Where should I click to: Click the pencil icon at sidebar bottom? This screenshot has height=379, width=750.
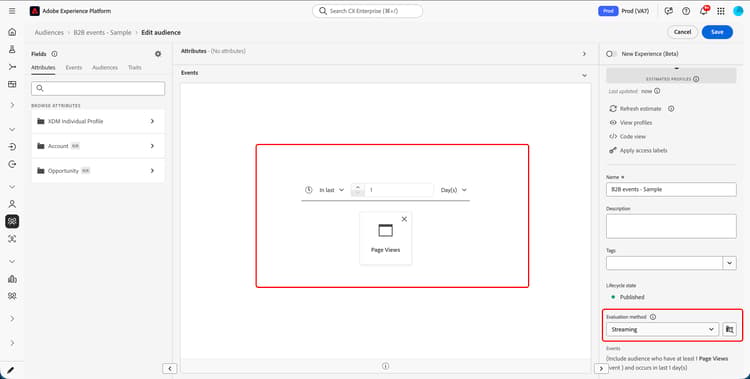[11, 370]
